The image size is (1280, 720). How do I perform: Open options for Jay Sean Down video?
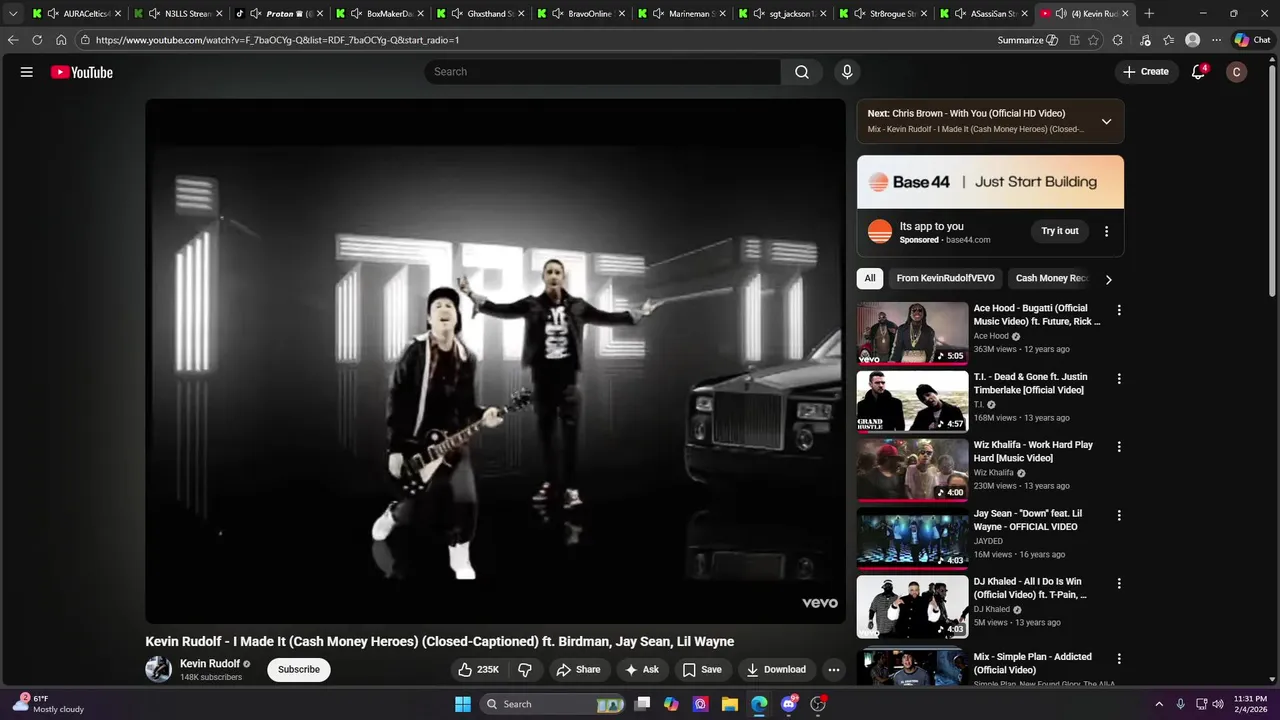[1119, 515]
